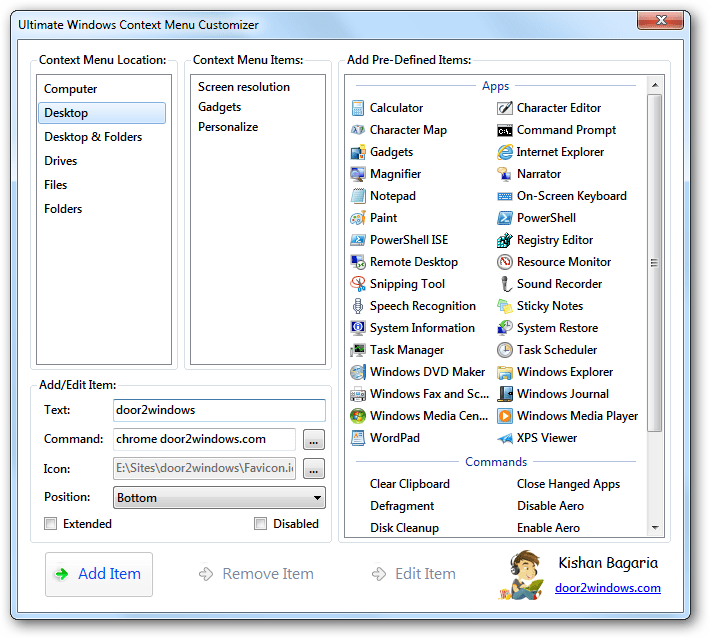Click the Sound Recorder icon
Screen dimensions: 709x638
[505, 284]
